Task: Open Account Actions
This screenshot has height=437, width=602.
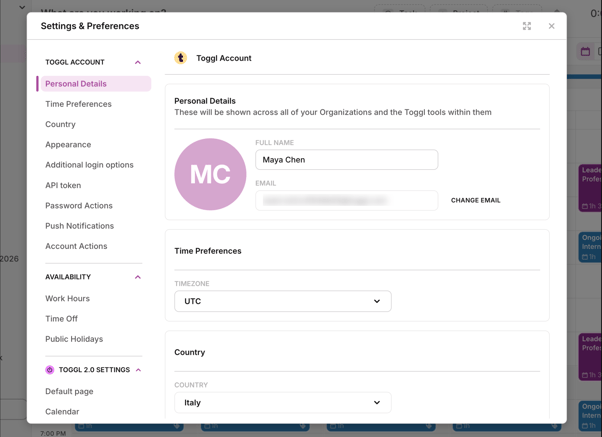Action: pos(76,246)
